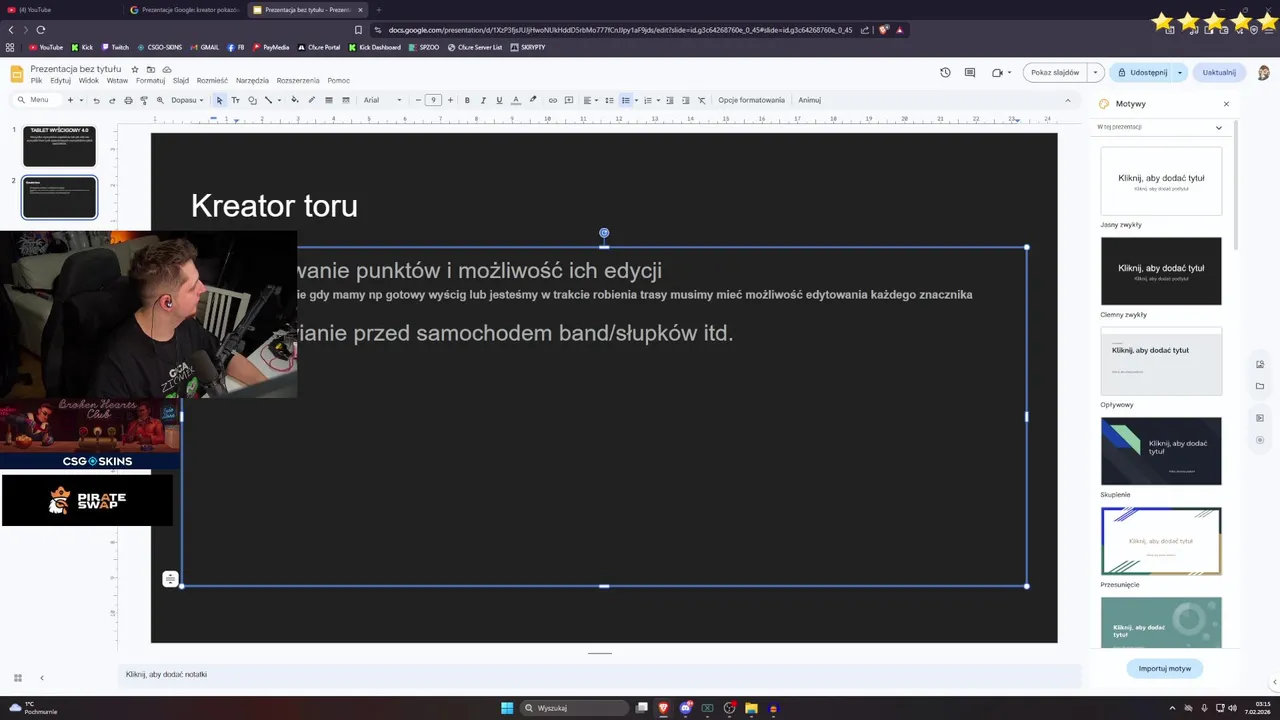The height and width of the screenshot is (720, 1280).
Task: Star the presentation document
Action: 135,69
